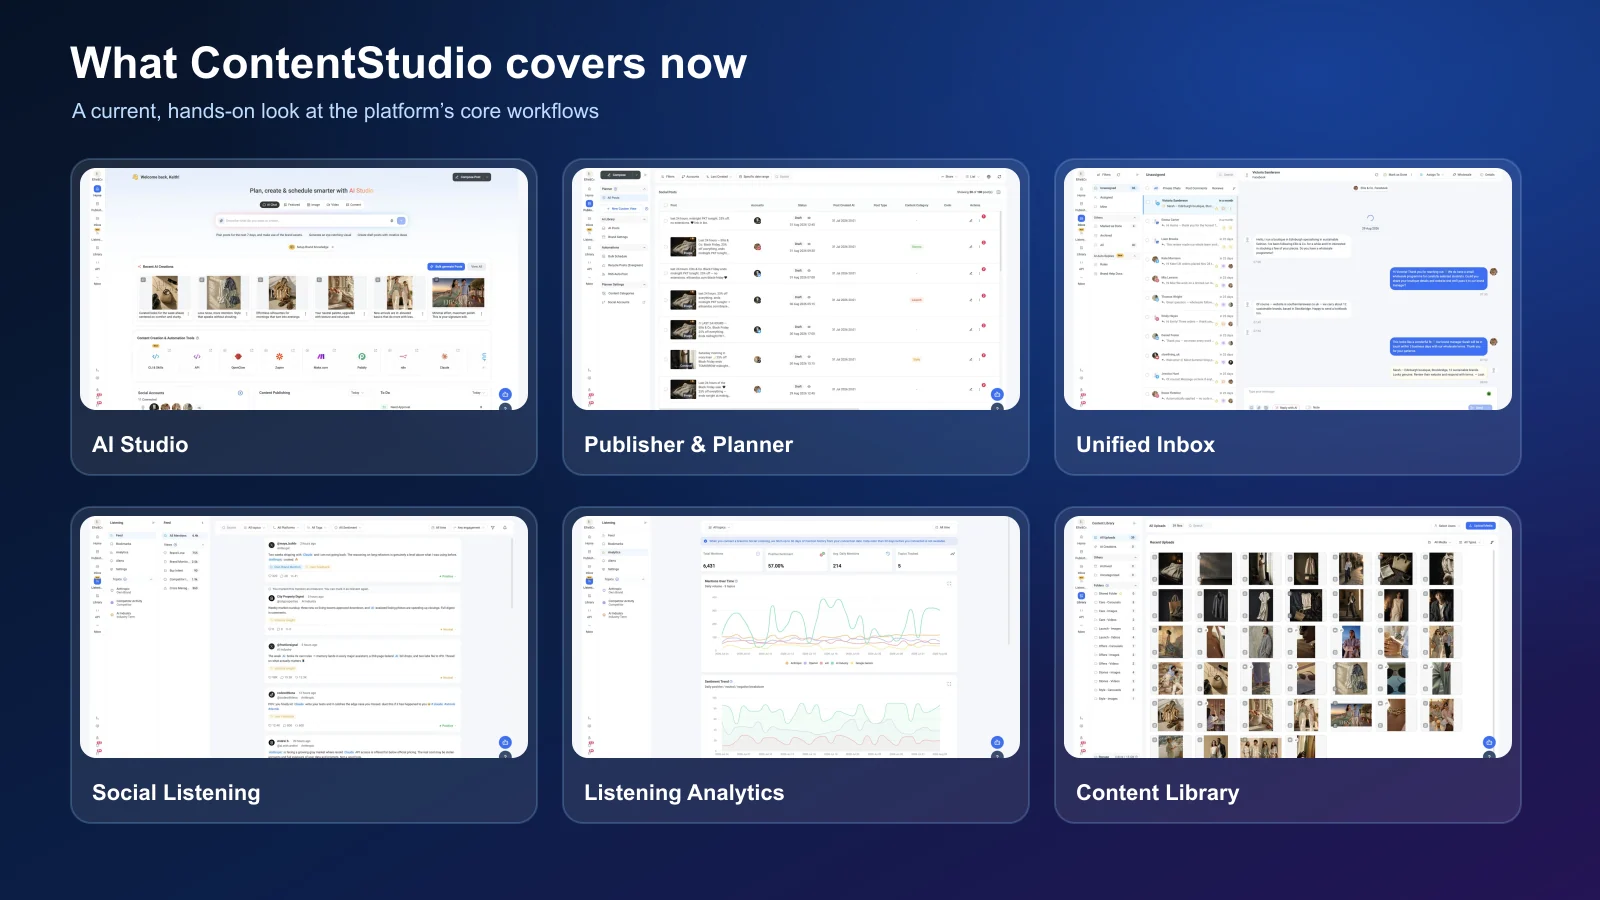Tick checkbox of Publisher post row with red Launch tag
This screenshot has height=900, width=1600.
click(x=666, y=300)
